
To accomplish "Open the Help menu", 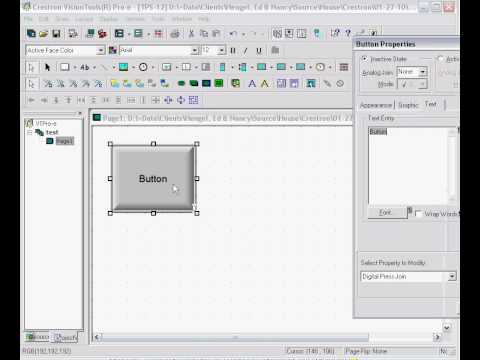I will point(204,19).
